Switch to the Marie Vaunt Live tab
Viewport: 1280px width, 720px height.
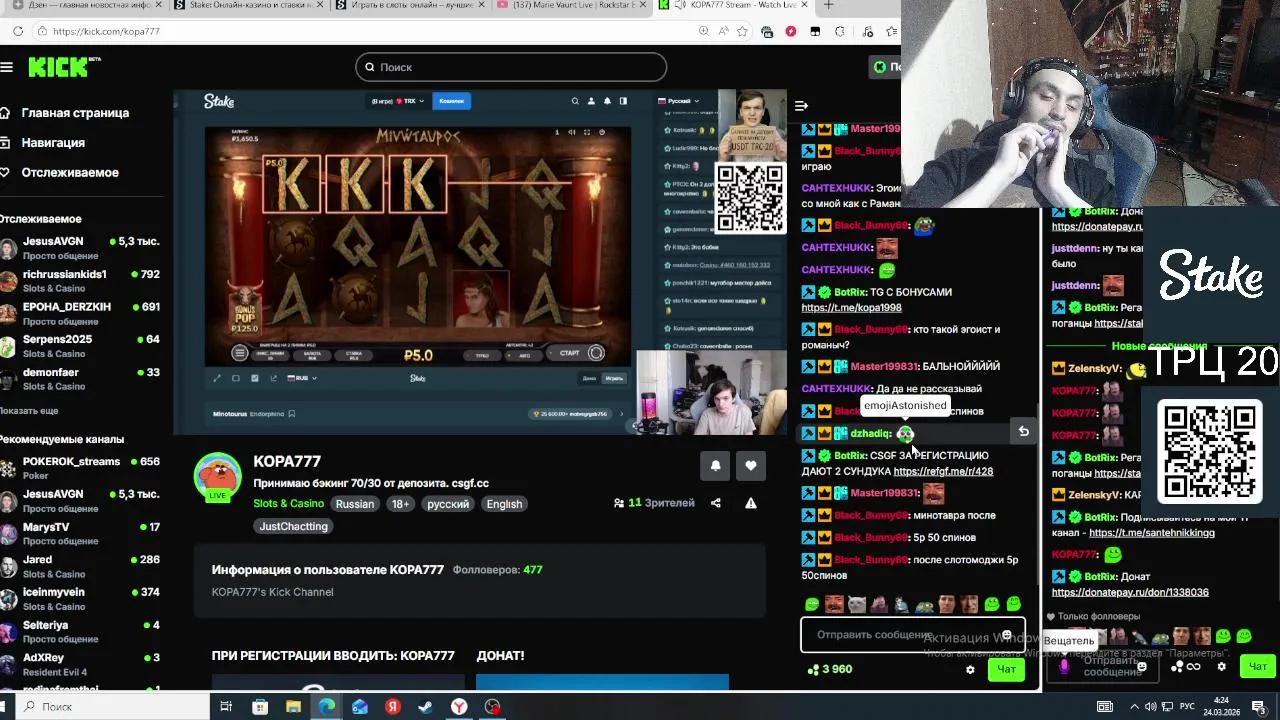[x=572, y=5]
